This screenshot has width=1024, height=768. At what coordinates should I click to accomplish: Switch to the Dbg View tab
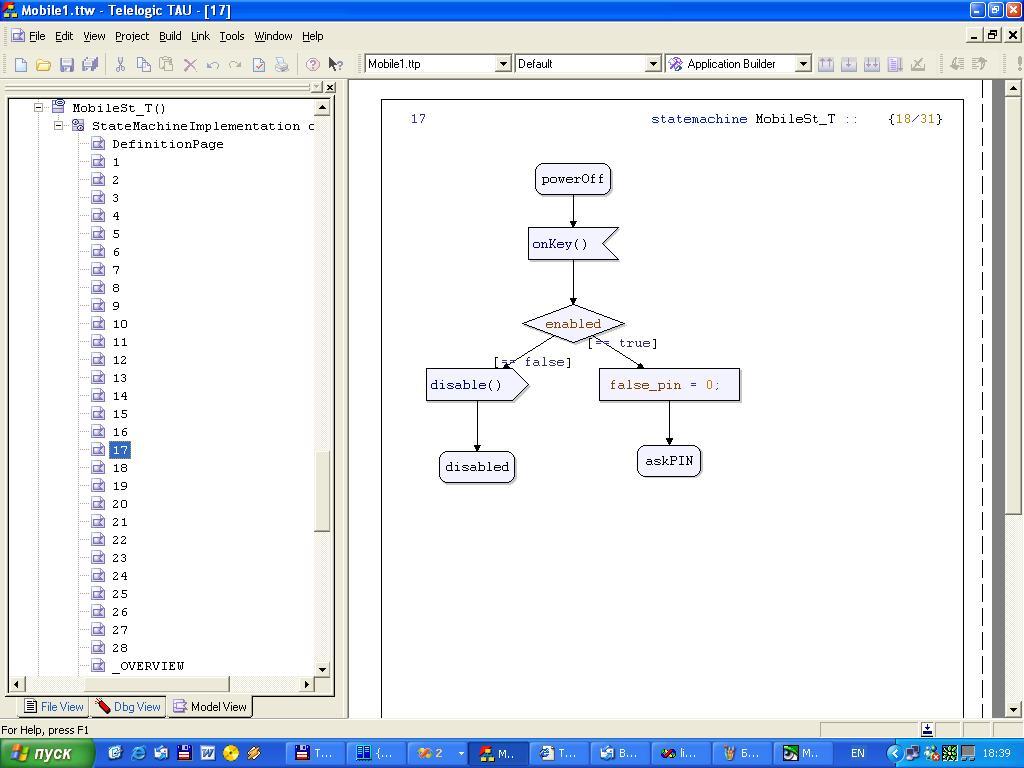coord(128,706)
